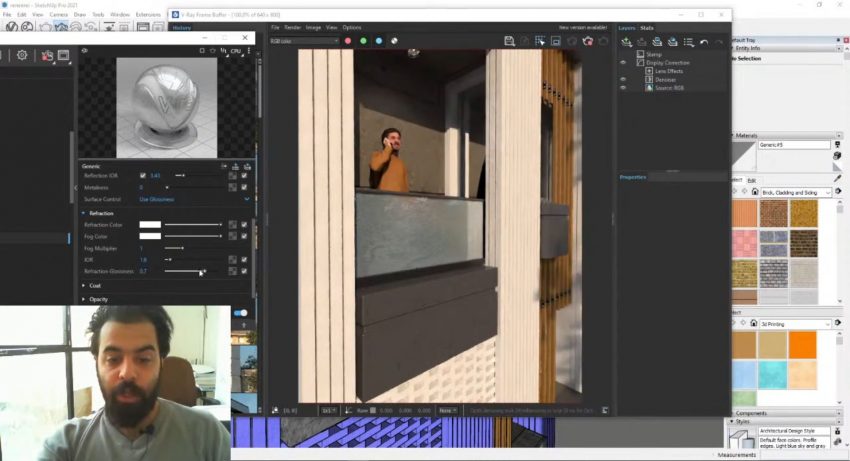Screen dimensions: 850x461
Task: Click the create layer icon with green plus
Action: coord(627,42)
